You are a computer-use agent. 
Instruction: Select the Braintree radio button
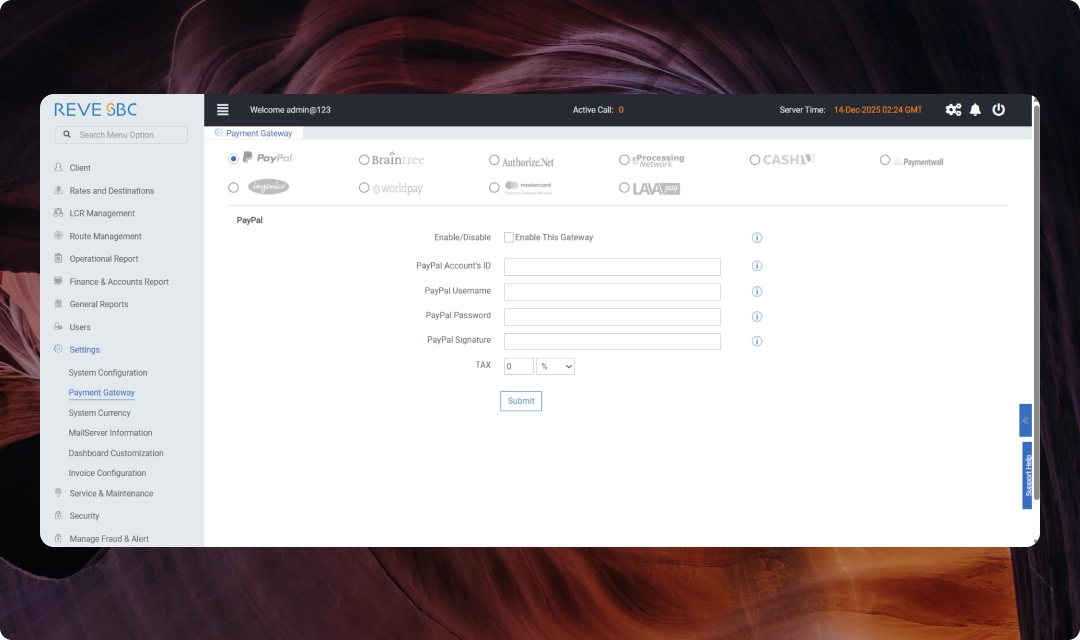[x=364, y=160]
